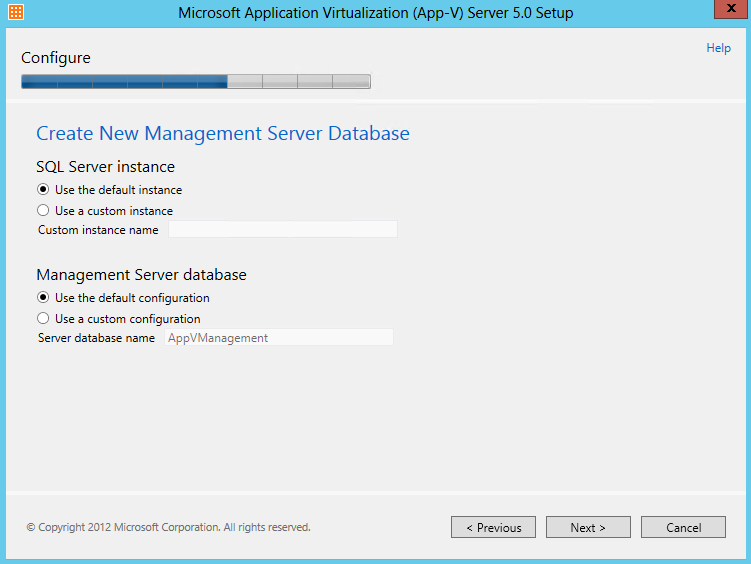Click the 'Management Server database' section label
This screenshot has width=751, height=564.
click(141, 275)
